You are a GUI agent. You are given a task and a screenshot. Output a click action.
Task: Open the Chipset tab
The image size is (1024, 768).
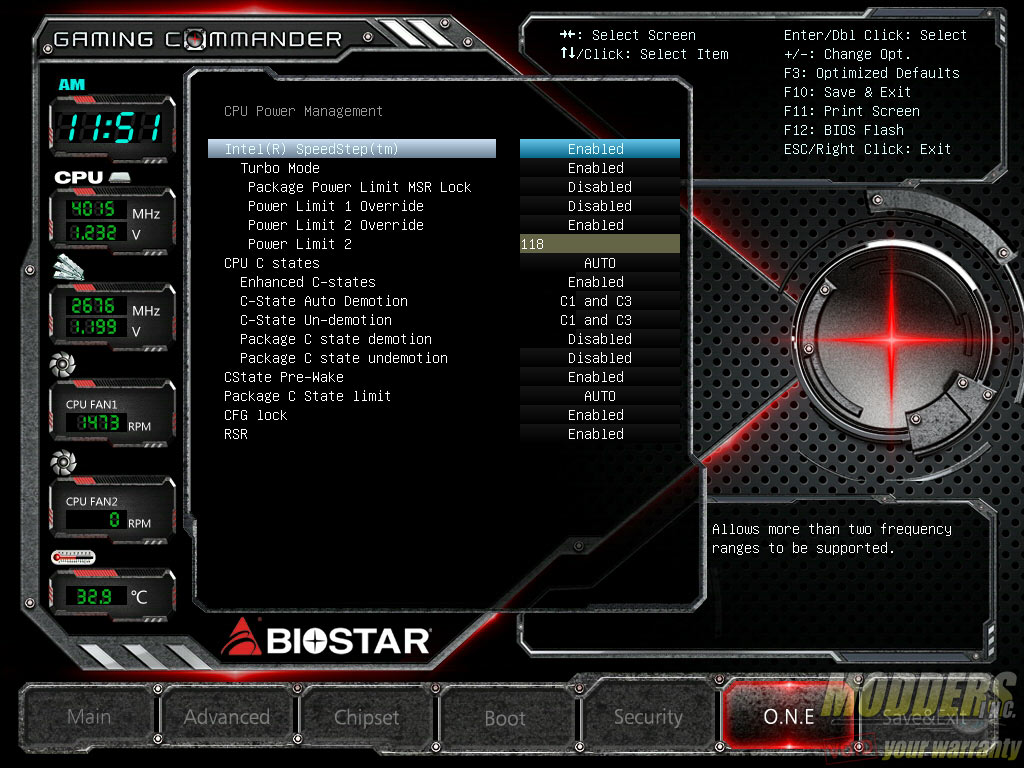pos(366,717)
